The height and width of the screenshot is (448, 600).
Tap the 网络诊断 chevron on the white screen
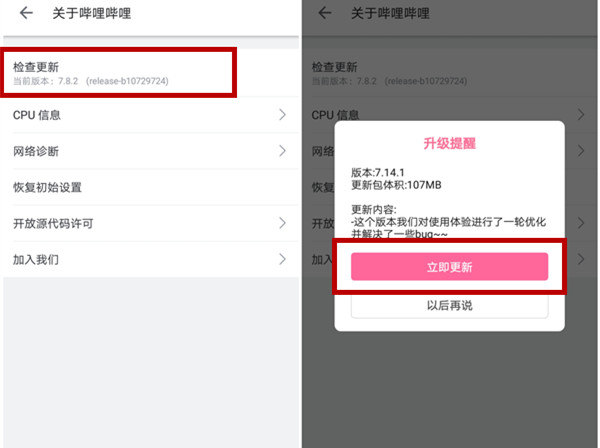point(282,151)
